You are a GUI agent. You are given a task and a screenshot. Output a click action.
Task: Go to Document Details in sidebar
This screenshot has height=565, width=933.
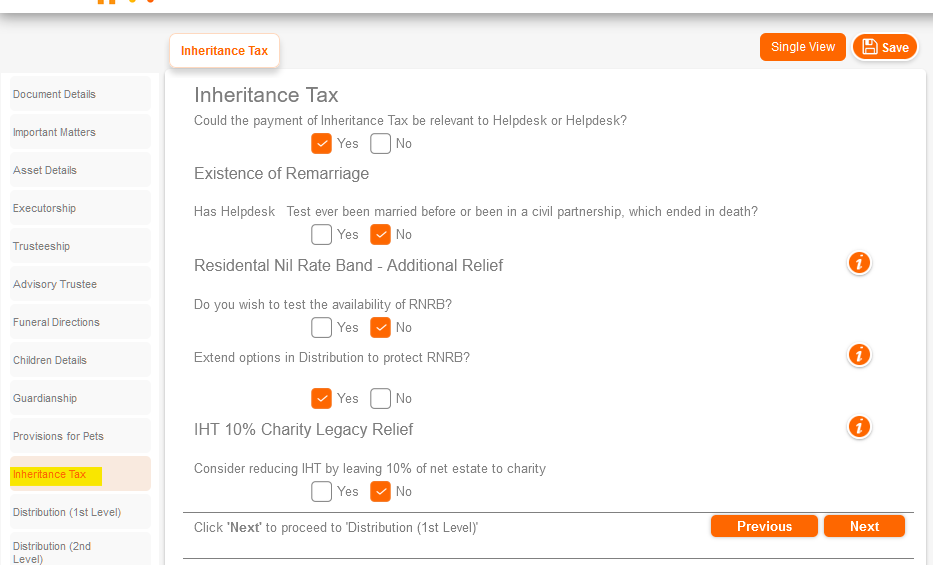pyautogui.click(x=55, y=94)
